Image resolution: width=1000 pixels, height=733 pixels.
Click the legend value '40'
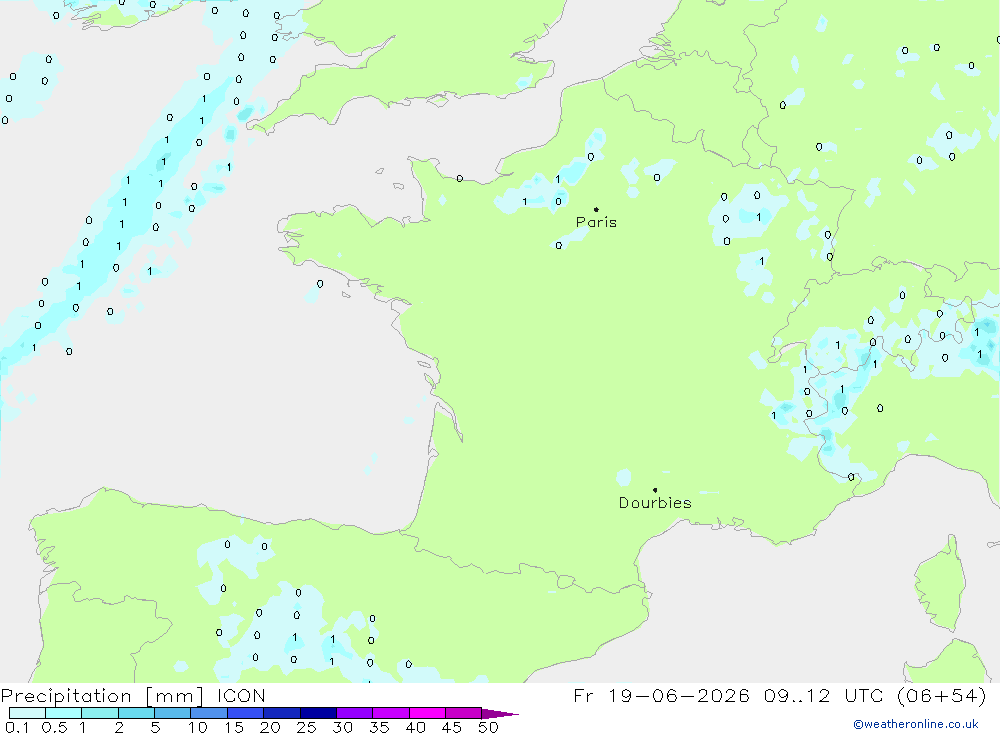tap(416, 727)
